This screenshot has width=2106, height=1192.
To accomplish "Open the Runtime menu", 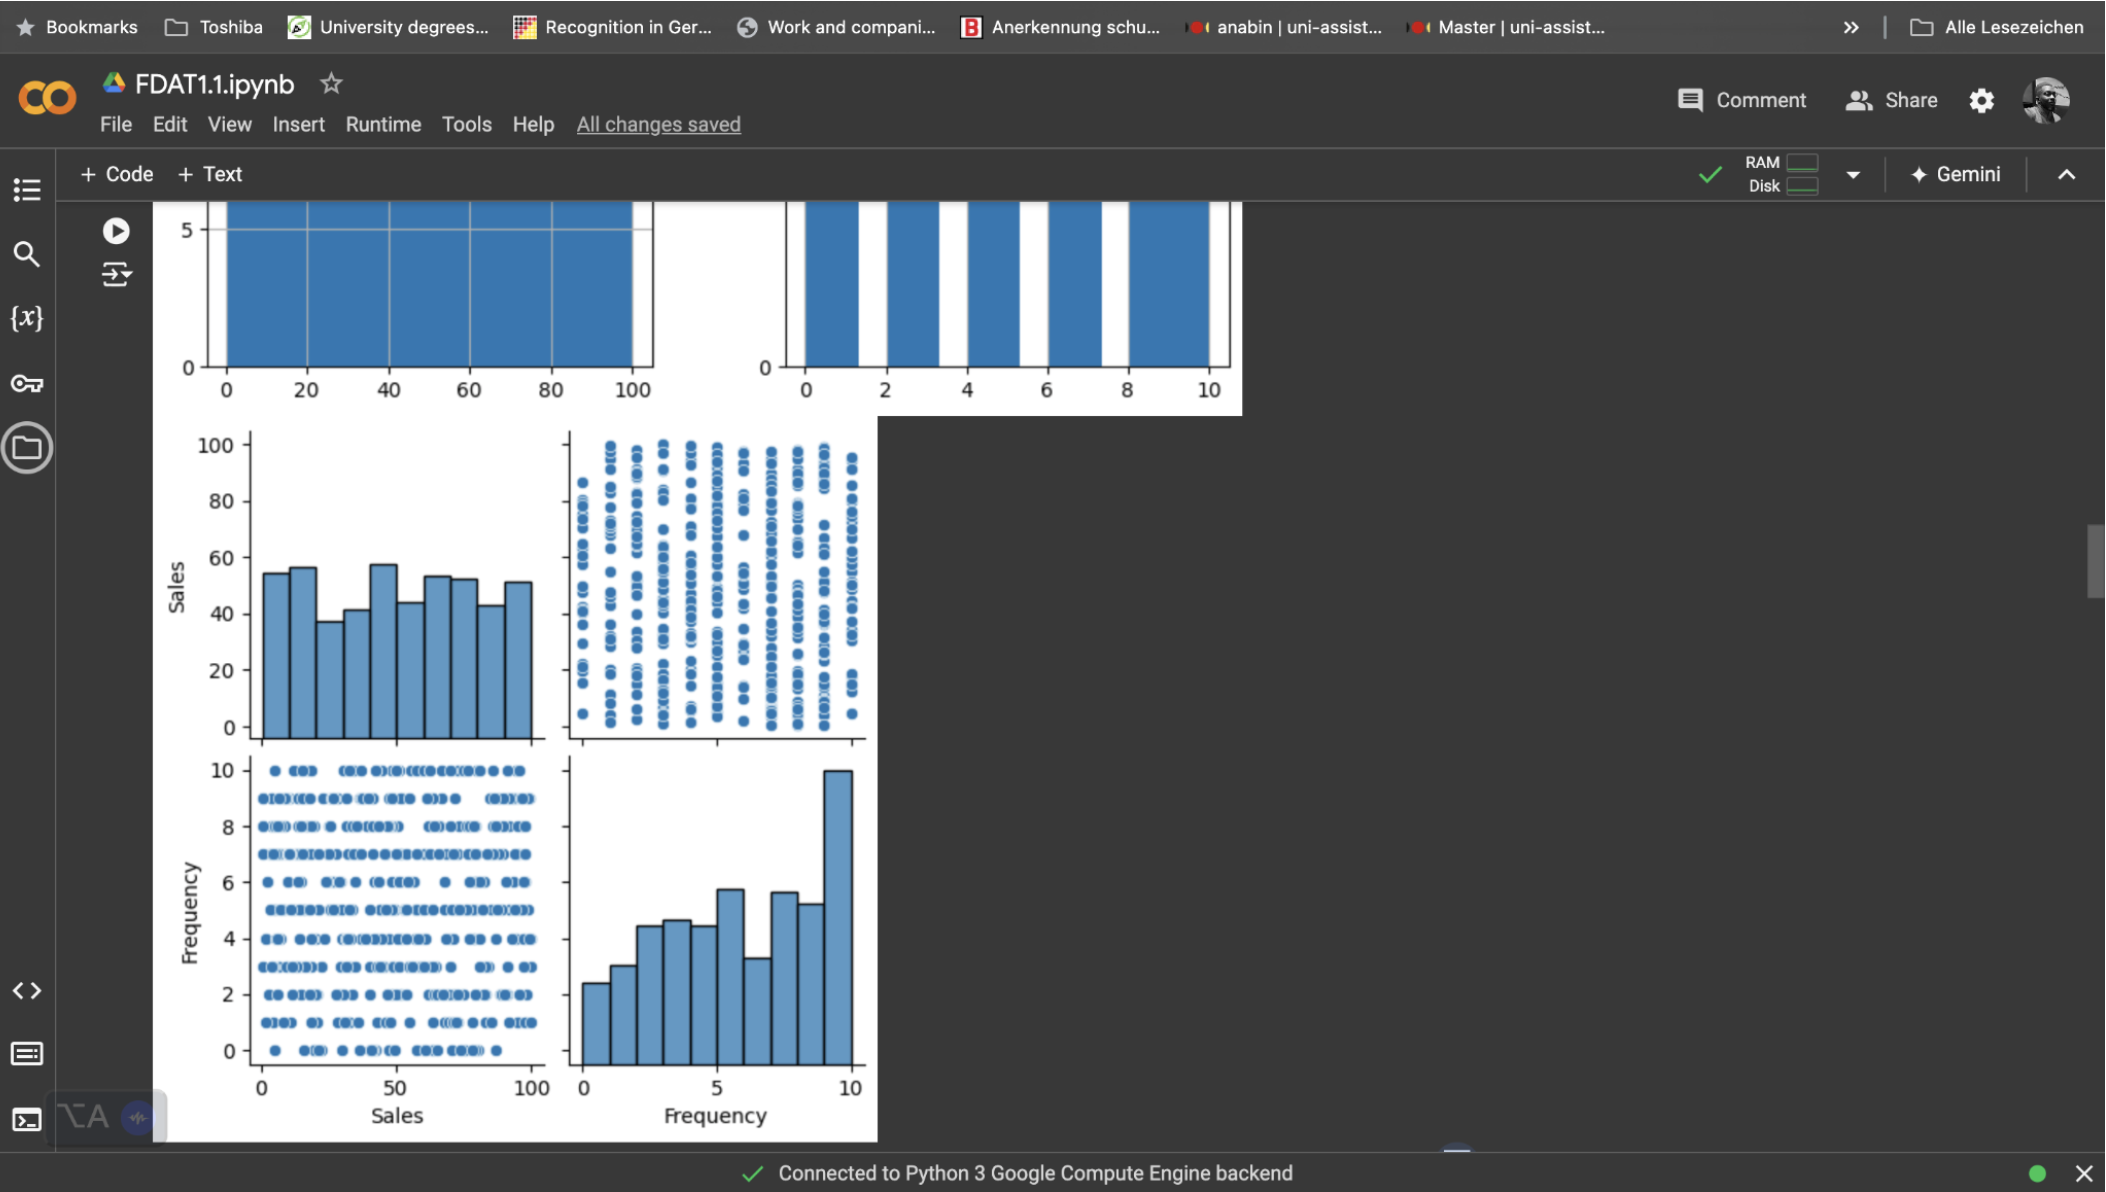I will click(x=383, y=124).
